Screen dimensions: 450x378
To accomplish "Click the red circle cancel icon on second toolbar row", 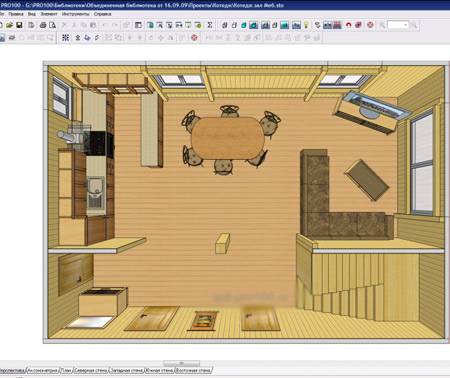I will pos(194,38).
